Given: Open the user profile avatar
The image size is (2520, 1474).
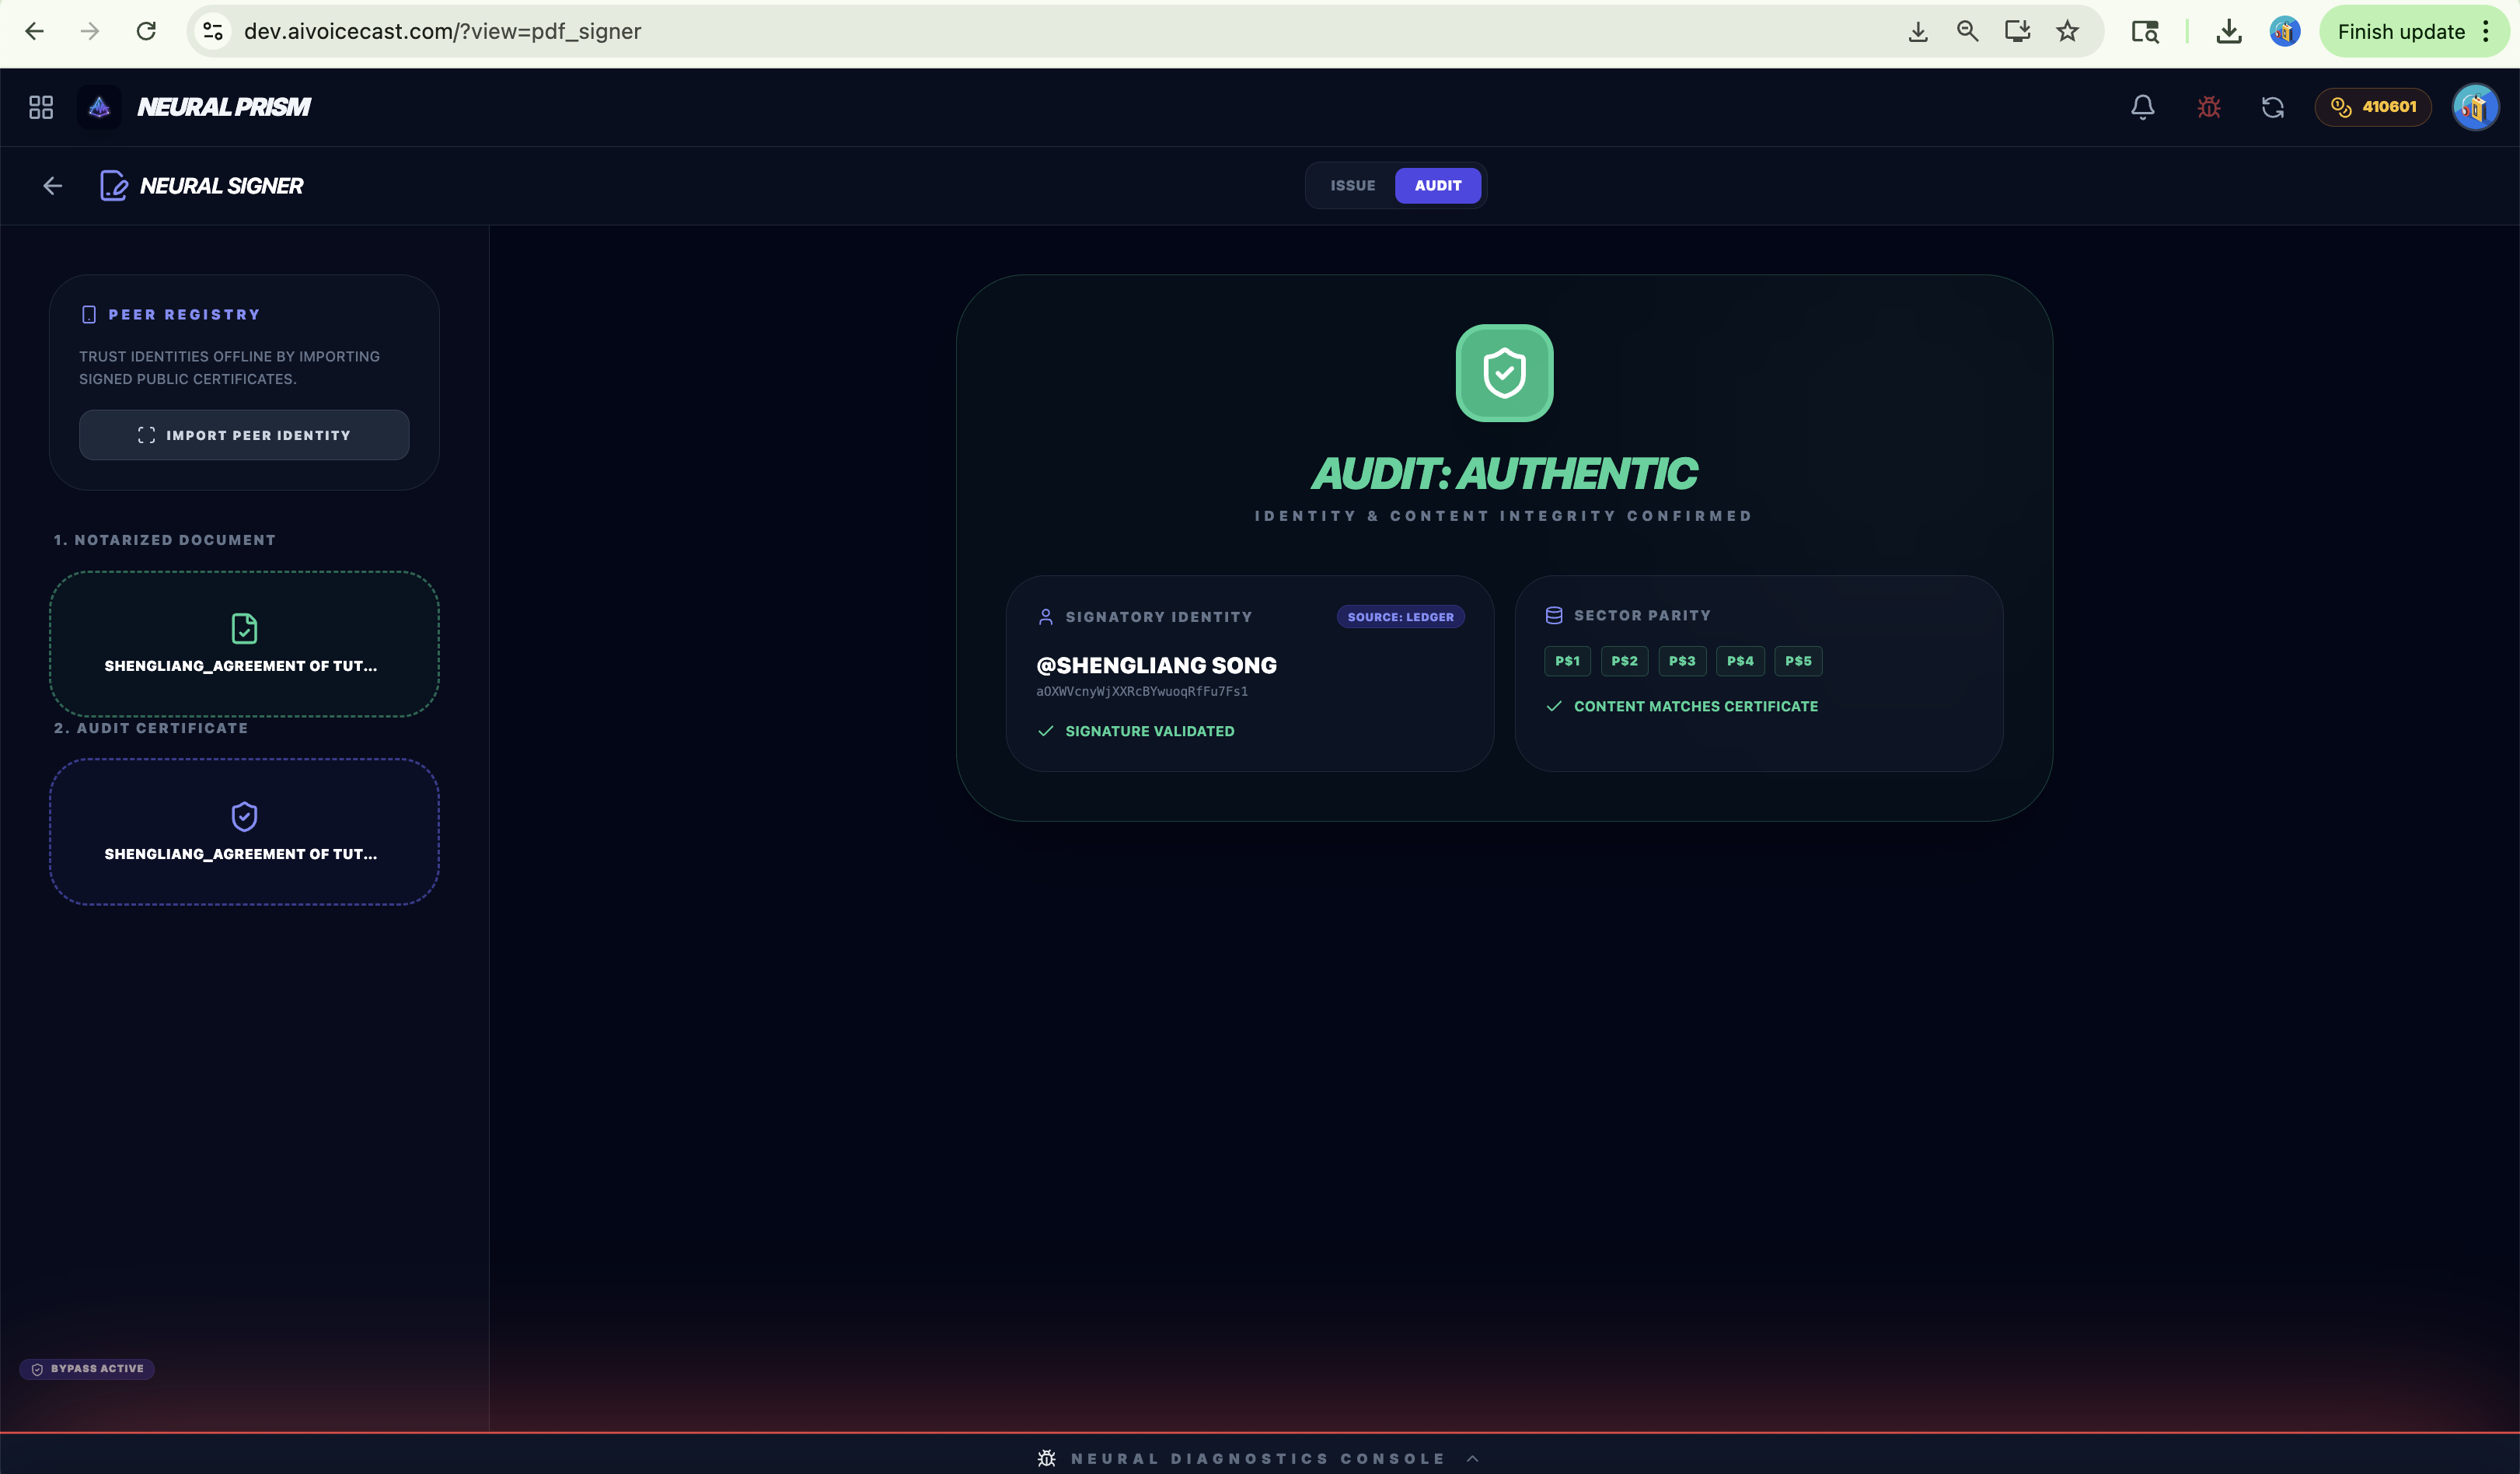Looking at the screenshot, I should tap(2475, 107).
